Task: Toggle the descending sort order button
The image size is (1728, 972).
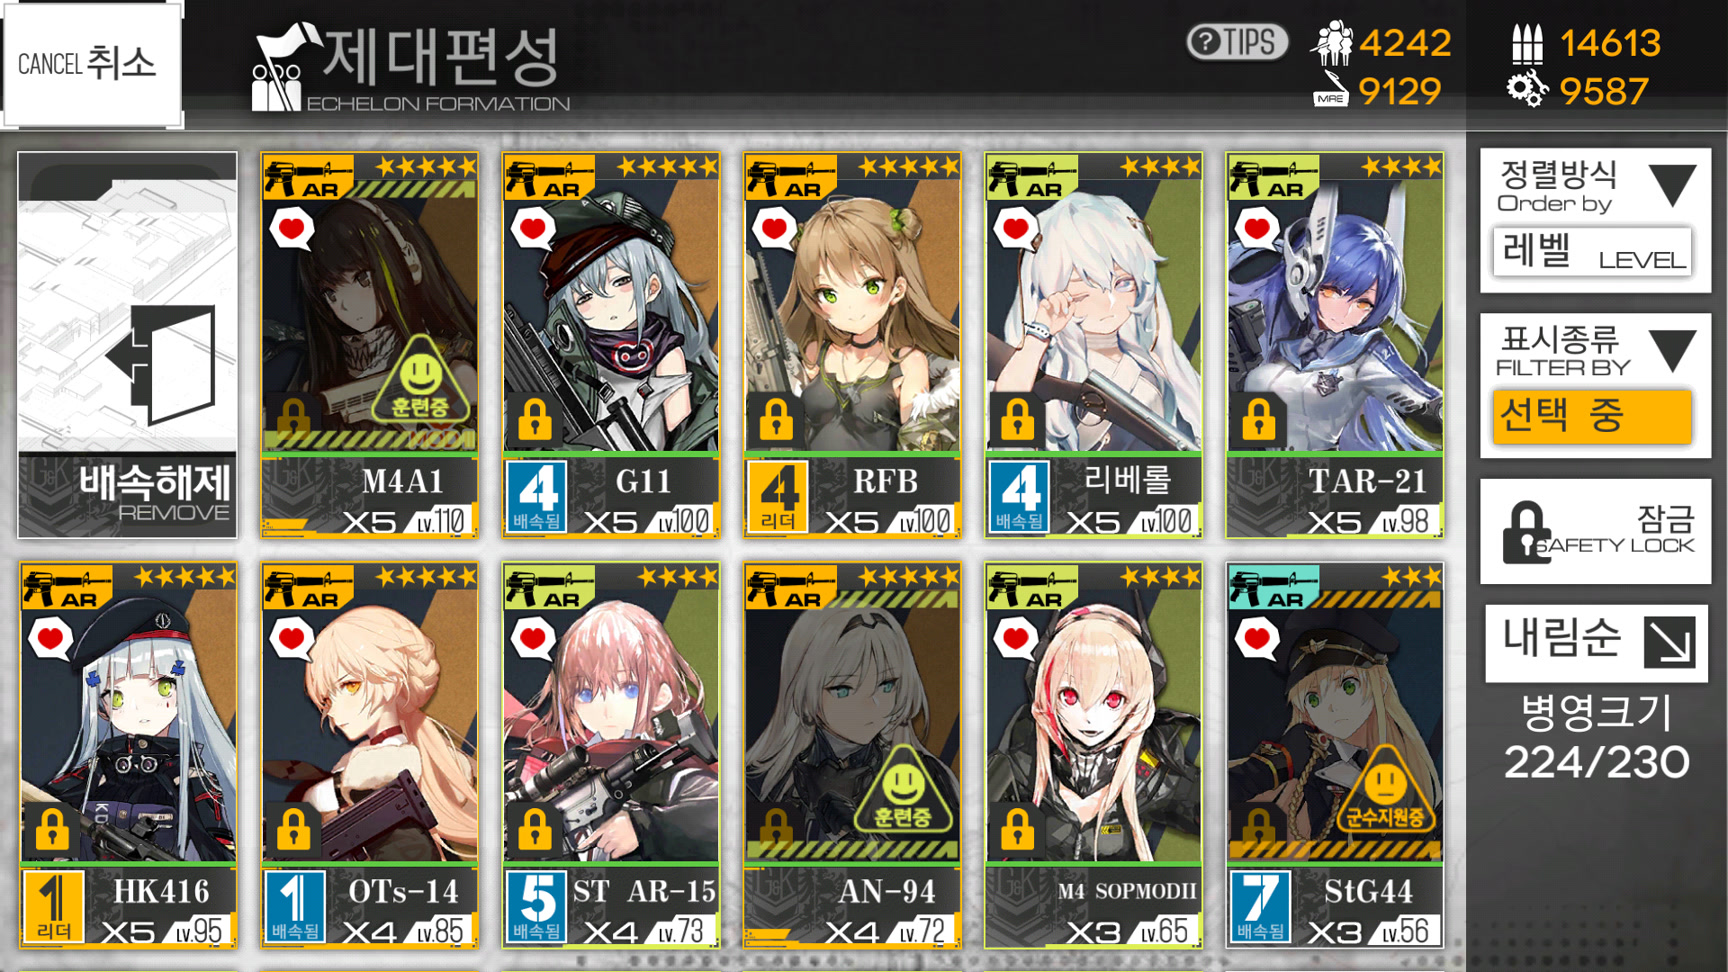Action: click(1596, 642)
